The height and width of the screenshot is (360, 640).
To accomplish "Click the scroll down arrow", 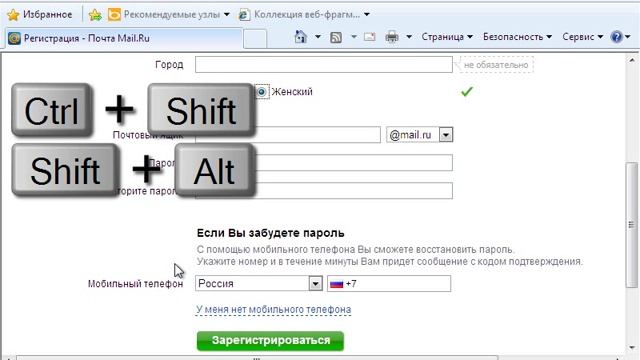I will 631,348.
